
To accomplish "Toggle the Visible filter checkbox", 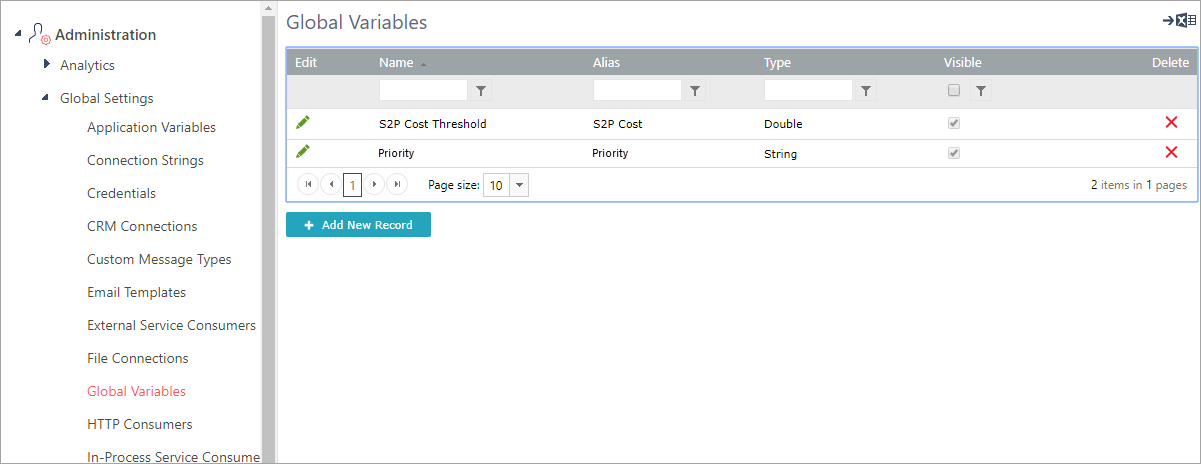I will pyautogui.click(x=954, y=90).
